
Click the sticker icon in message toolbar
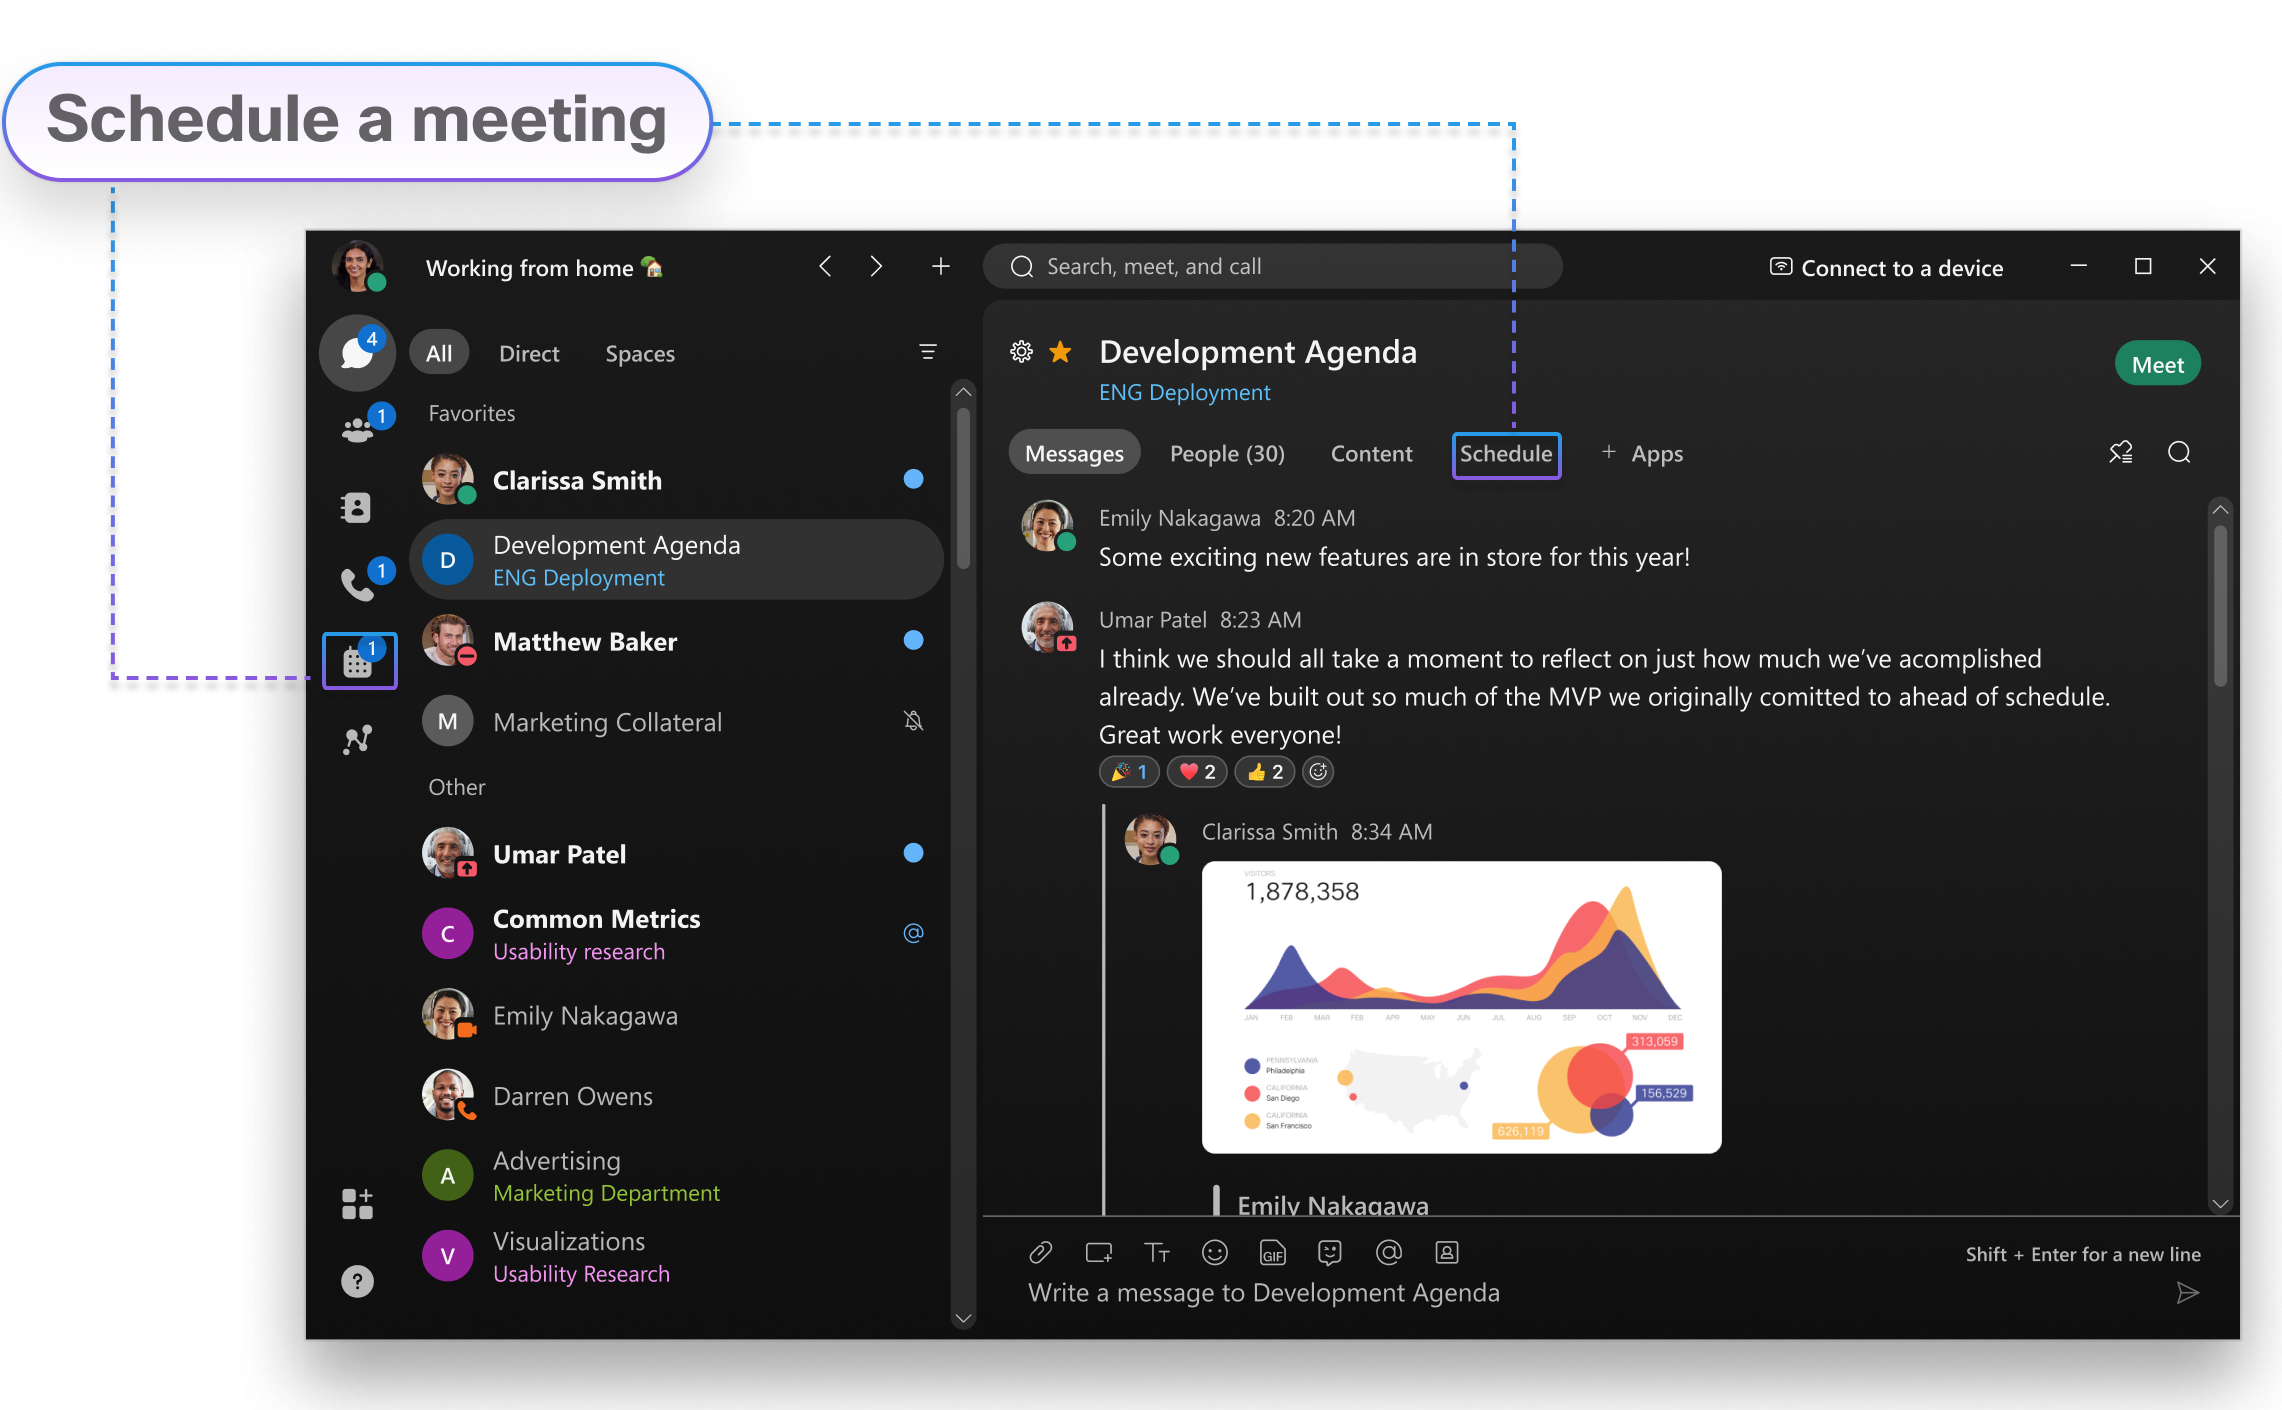click(x=1330, y=1252)
